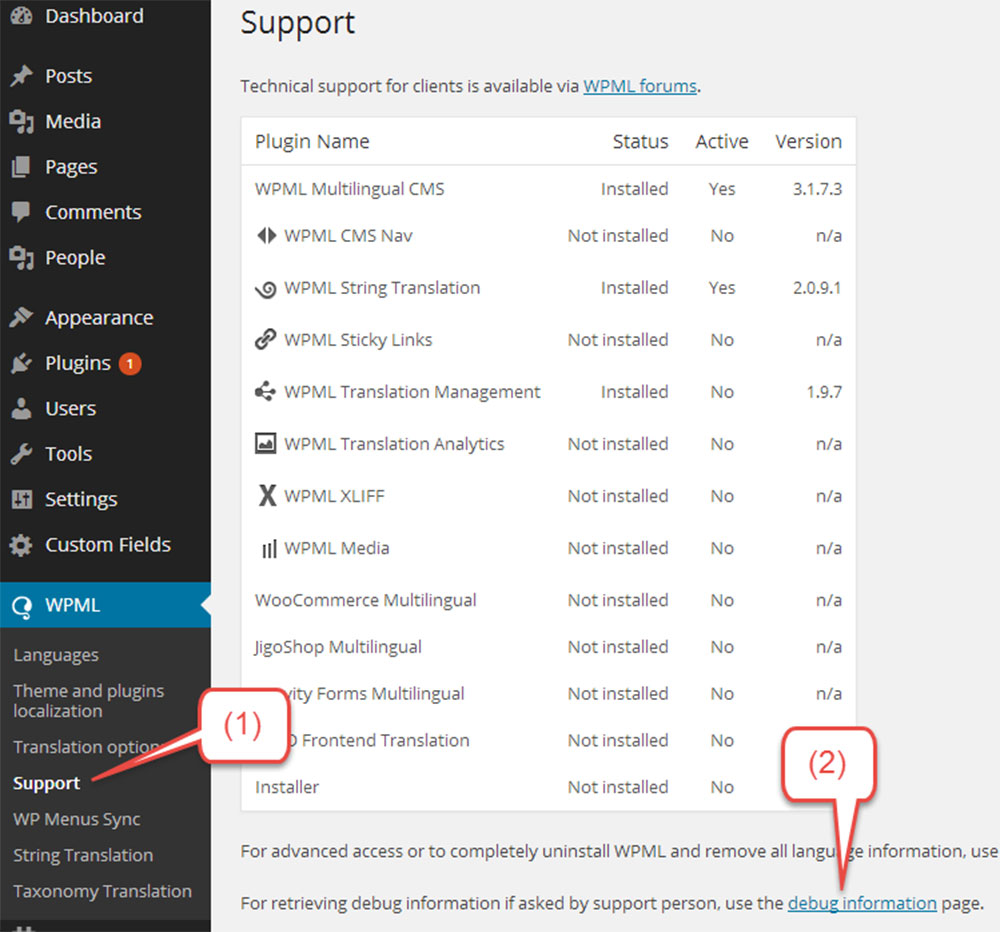The height and width of the screenshot is (932, 1000).
Task: Click the WPML logo icon in sidebar
Action: (x=22, y=606)
